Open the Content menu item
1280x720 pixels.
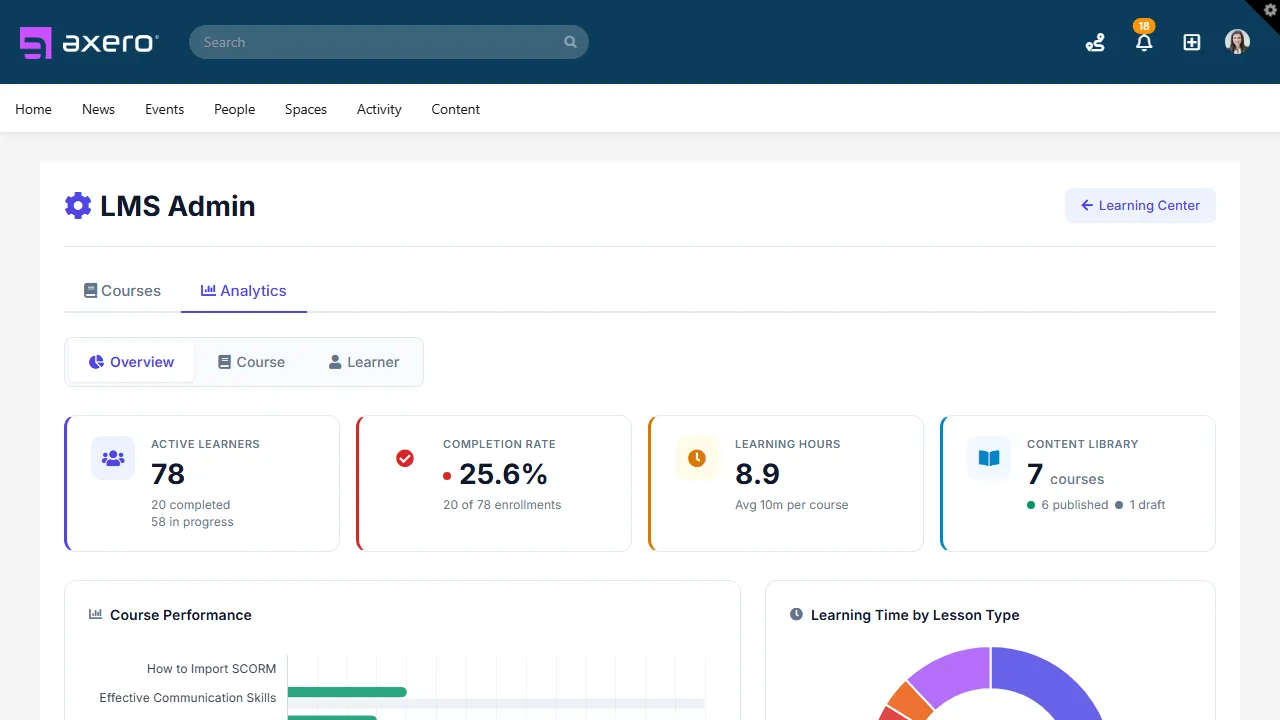pos(455,109)
